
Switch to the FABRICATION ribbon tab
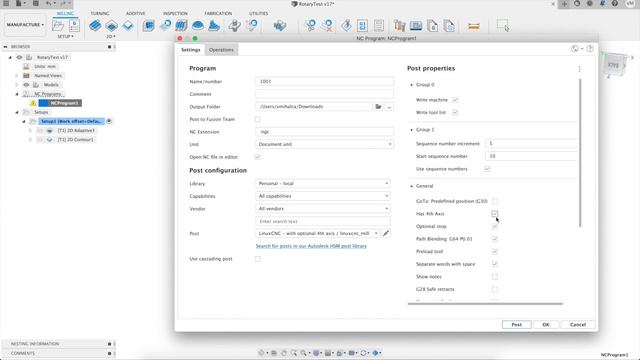pyautogui.click(x=218, y=13)
